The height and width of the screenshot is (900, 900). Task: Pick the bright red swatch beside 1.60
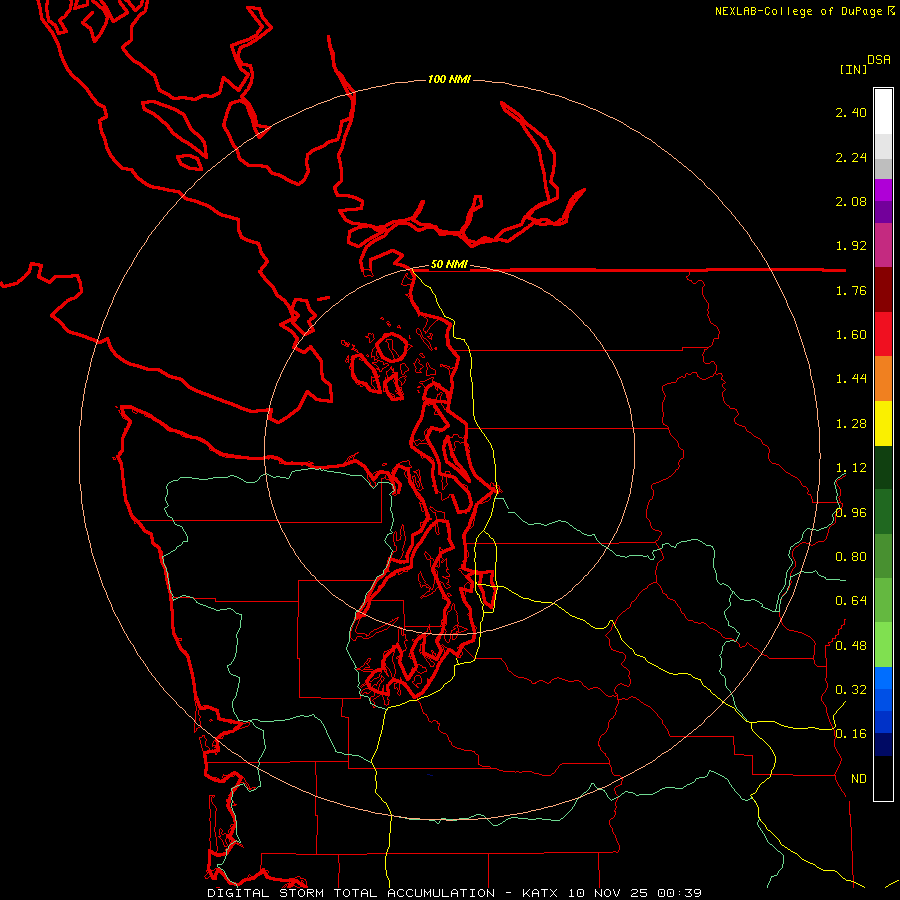tap(883, 334)
